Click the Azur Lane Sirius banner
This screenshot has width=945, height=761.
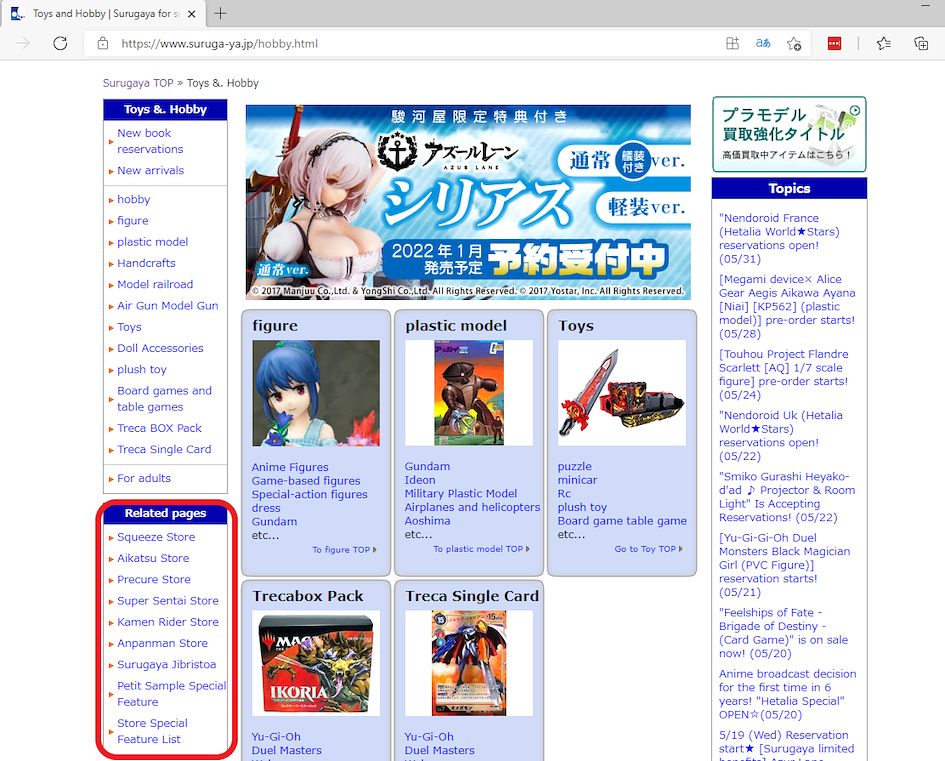(x=468, y=202)
